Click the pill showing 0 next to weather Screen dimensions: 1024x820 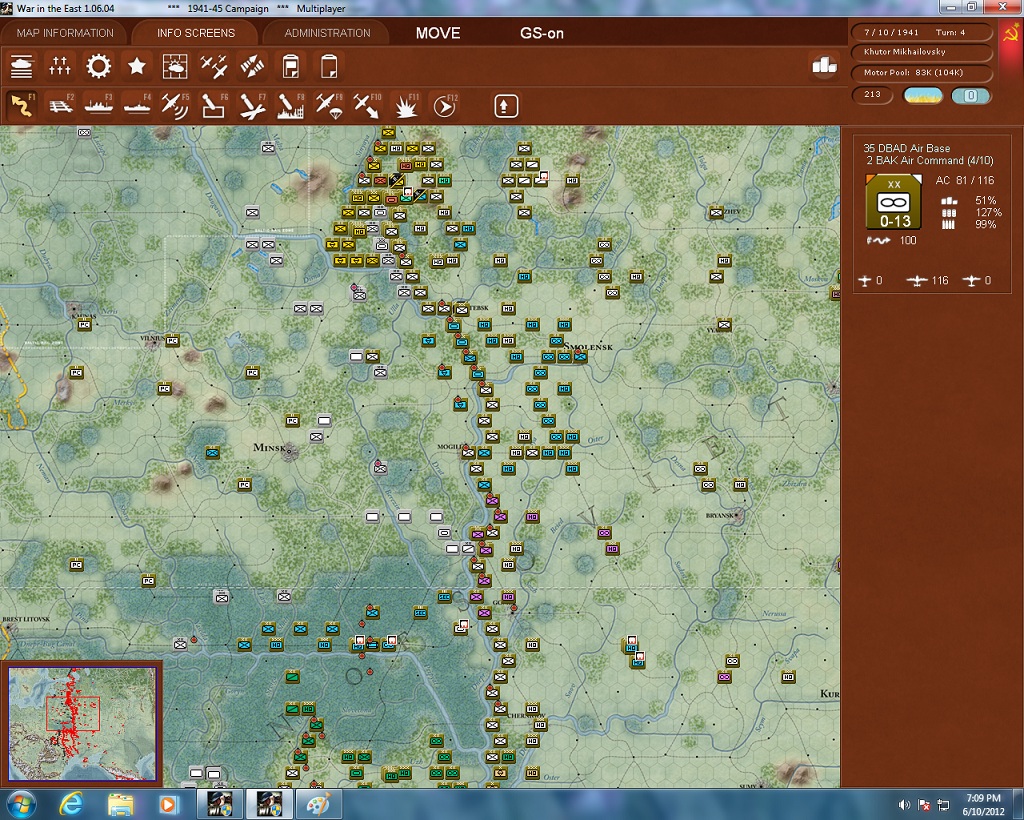coord(971,96)
